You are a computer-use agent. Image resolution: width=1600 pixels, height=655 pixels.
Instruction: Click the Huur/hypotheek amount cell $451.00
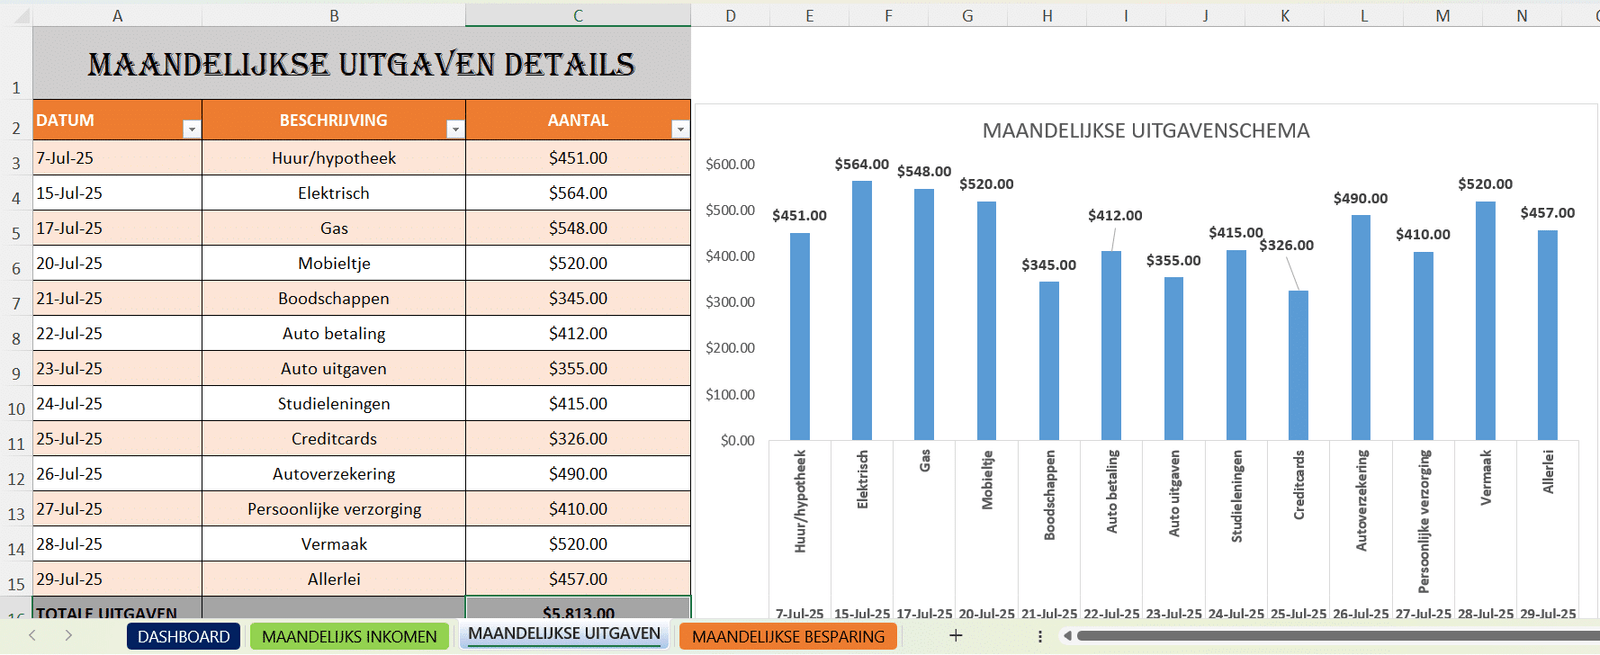(x=578, y=158)
